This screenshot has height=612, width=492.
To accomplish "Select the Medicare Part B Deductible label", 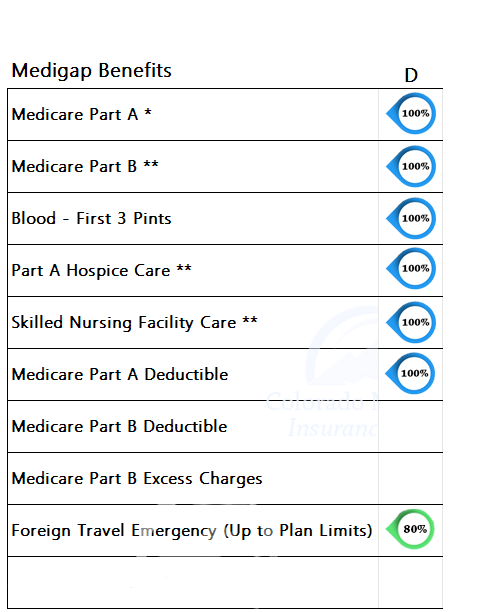I will [119, 427].
